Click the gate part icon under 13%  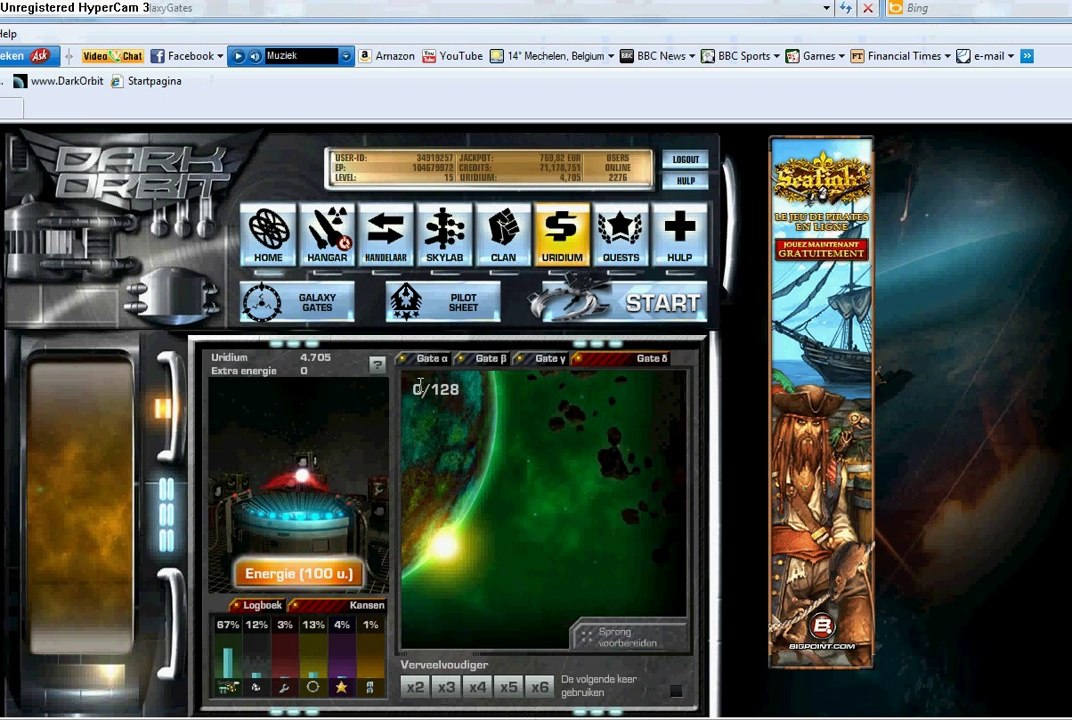[x=313, y=687]
